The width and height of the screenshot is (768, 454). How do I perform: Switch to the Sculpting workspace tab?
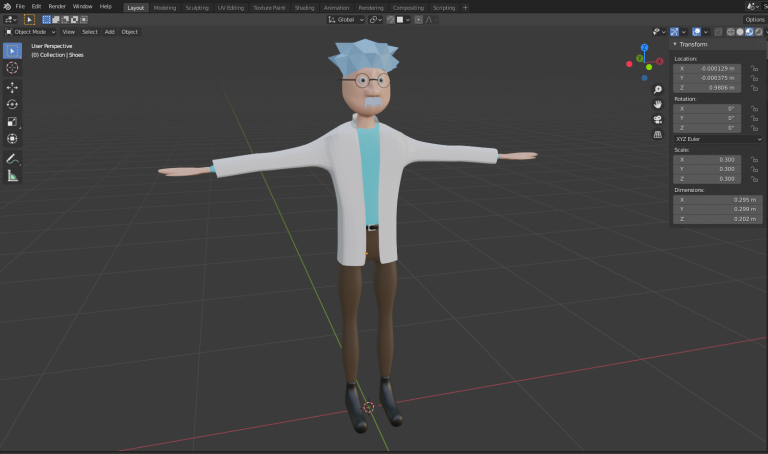tap(197, 8)
